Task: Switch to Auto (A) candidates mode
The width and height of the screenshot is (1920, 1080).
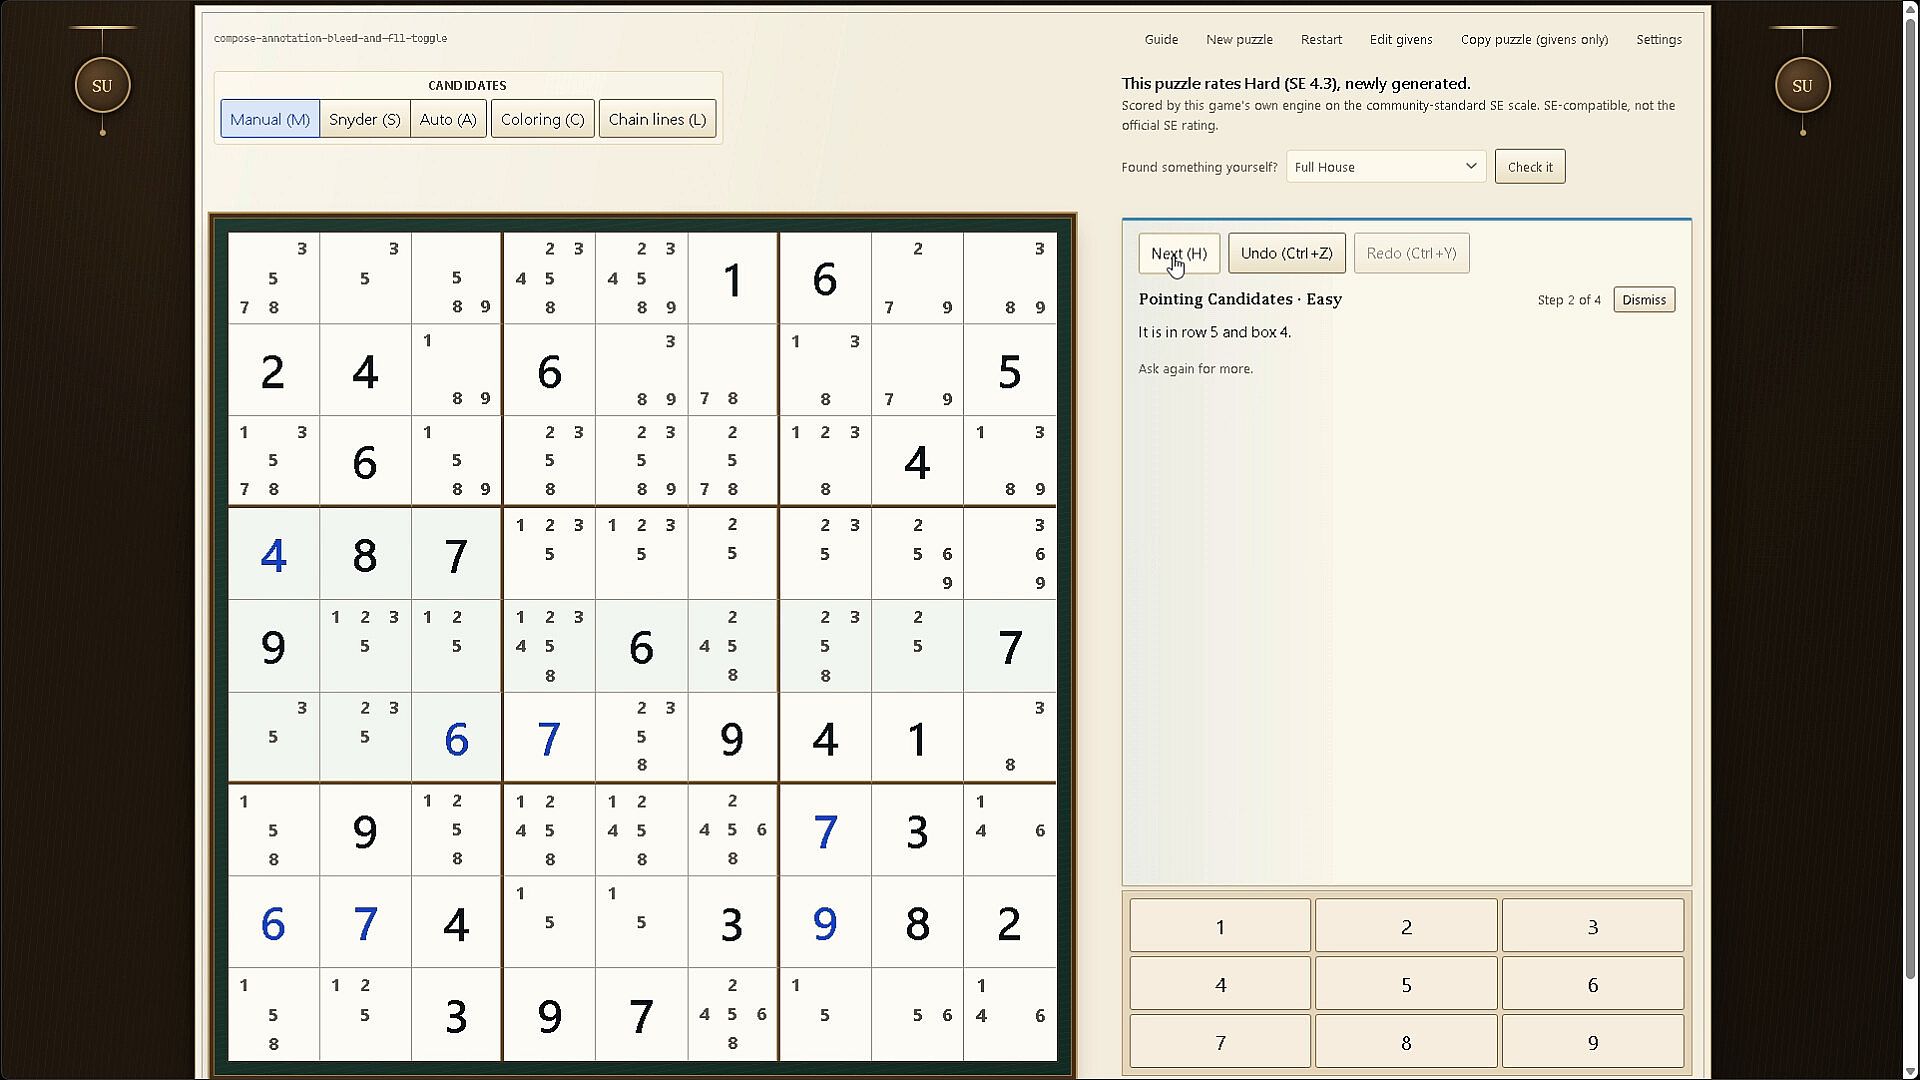Action: pos(448,119)
